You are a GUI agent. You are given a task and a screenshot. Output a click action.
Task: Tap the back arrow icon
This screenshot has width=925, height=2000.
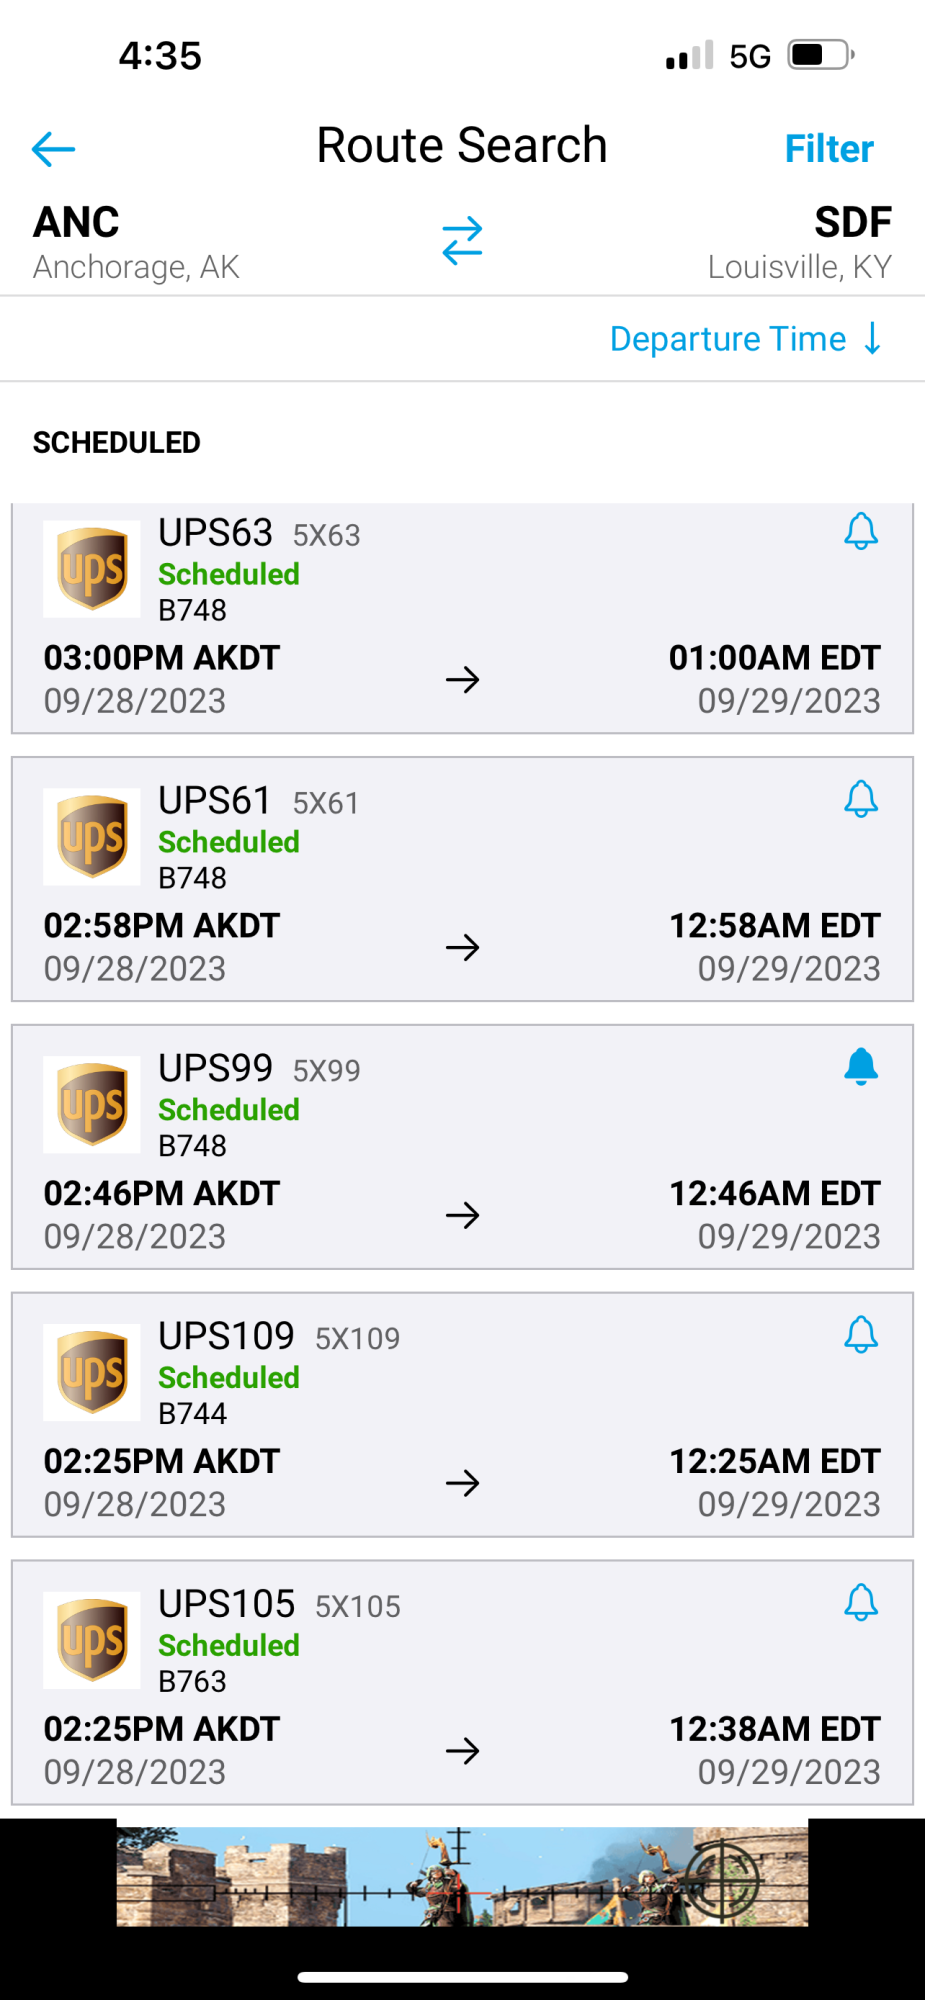click(54, 149)
